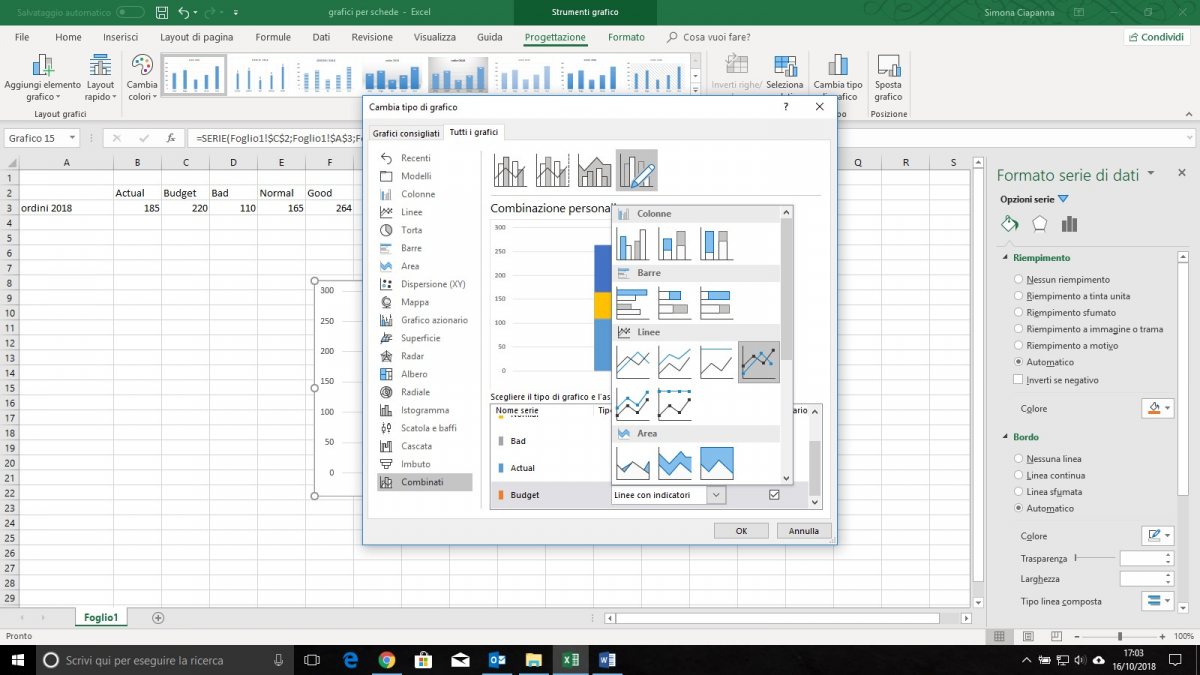
Task: Open the border Colore color picker
Action: tap(1157, 535)
